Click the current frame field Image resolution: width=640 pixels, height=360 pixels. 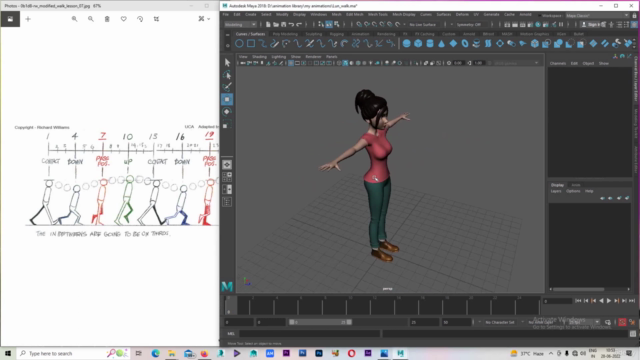click(557, 301)
